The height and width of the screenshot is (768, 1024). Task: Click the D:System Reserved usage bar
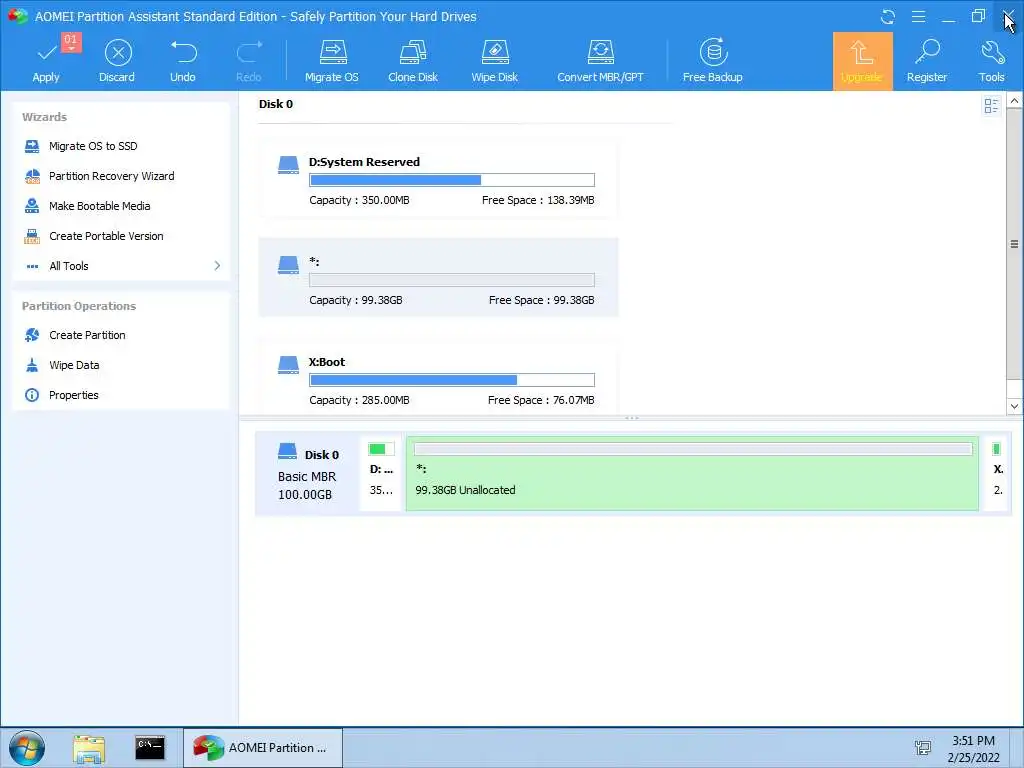(452, 180)
